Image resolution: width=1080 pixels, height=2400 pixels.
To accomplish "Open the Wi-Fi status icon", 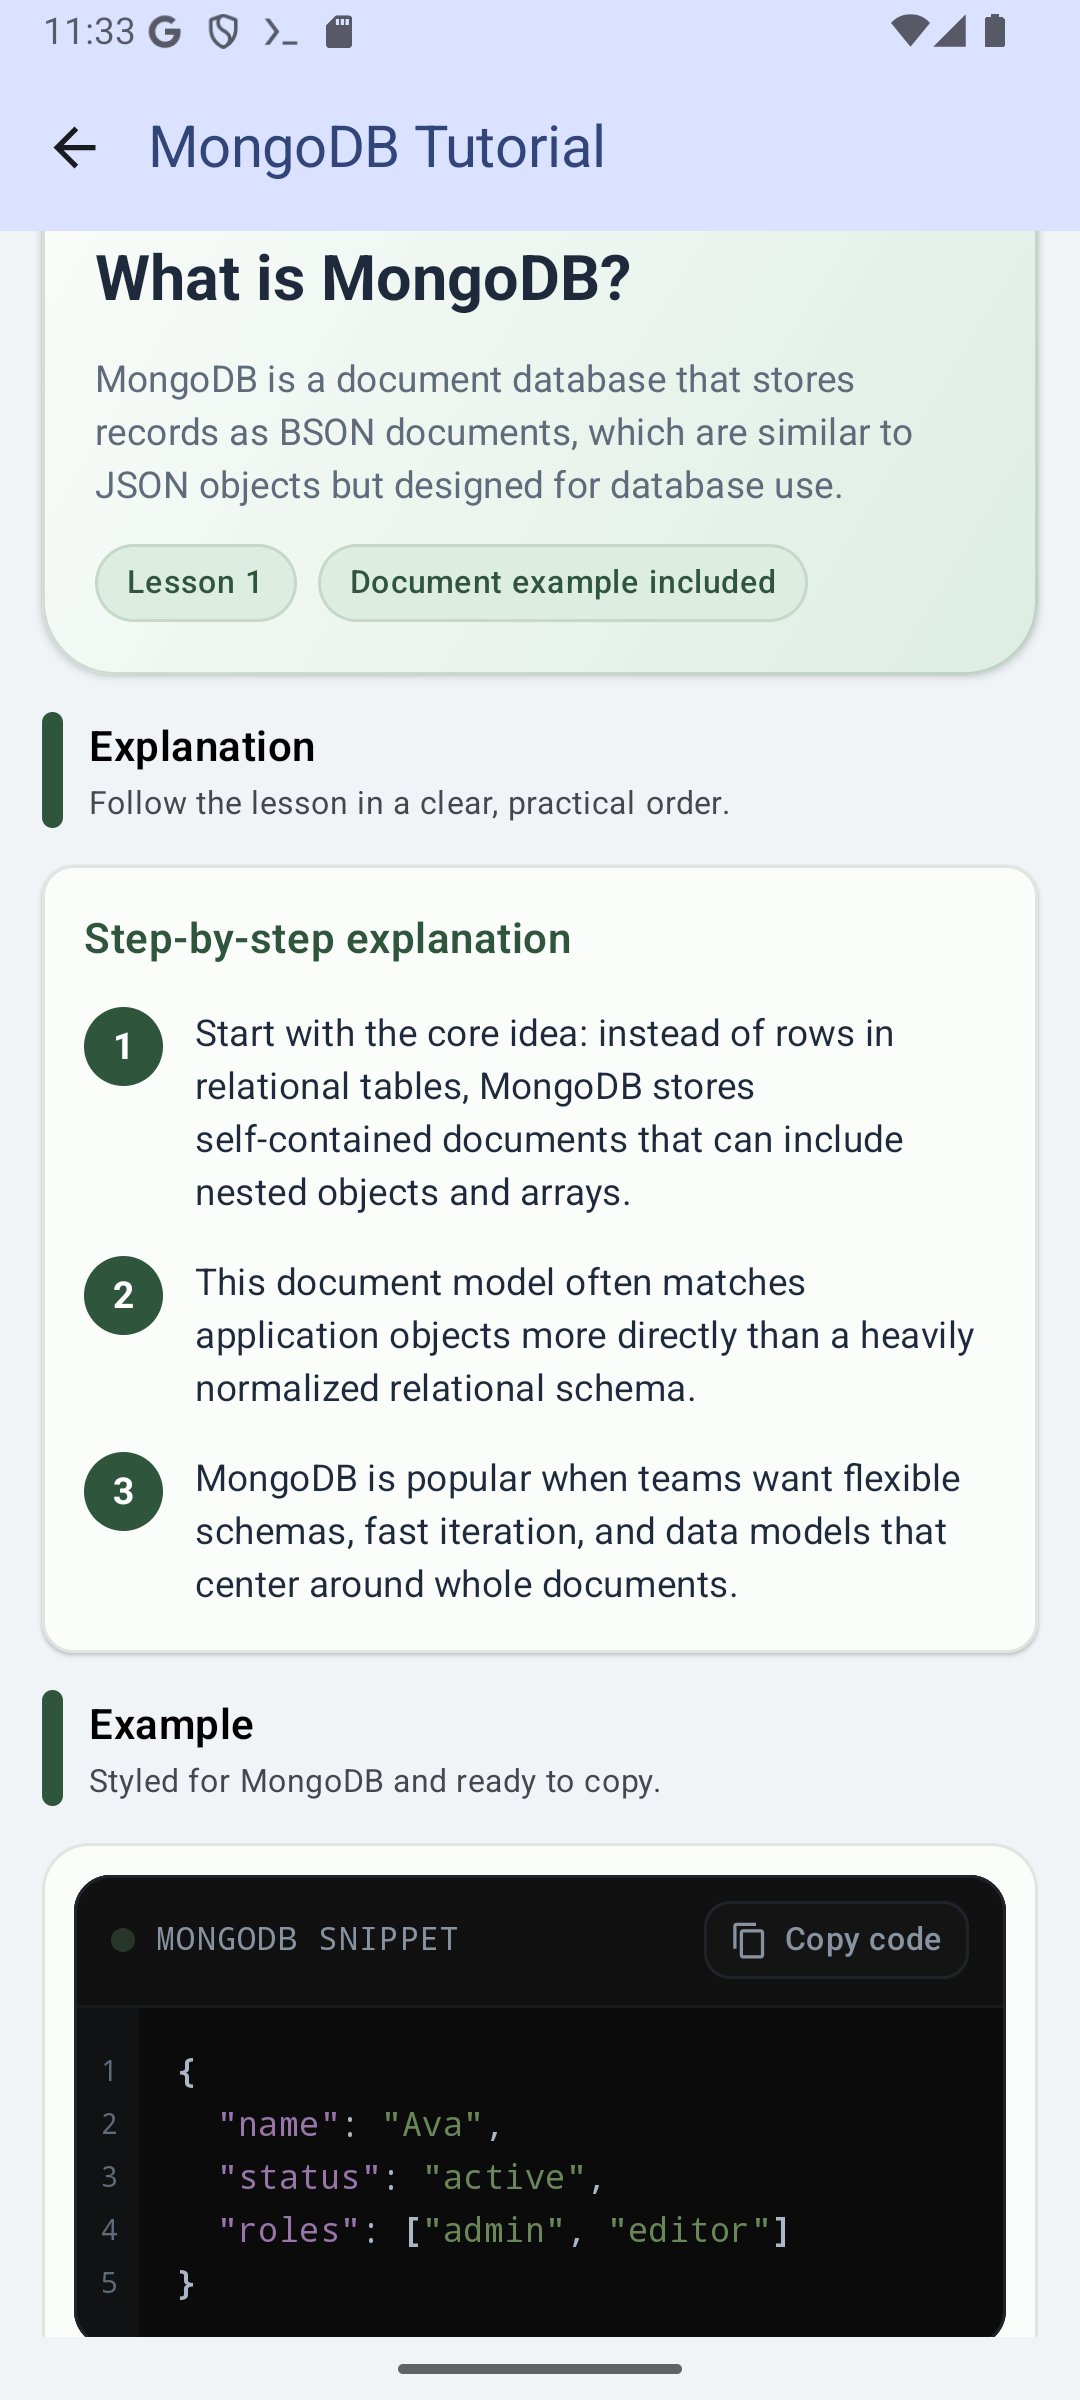I will click(908, 31).
